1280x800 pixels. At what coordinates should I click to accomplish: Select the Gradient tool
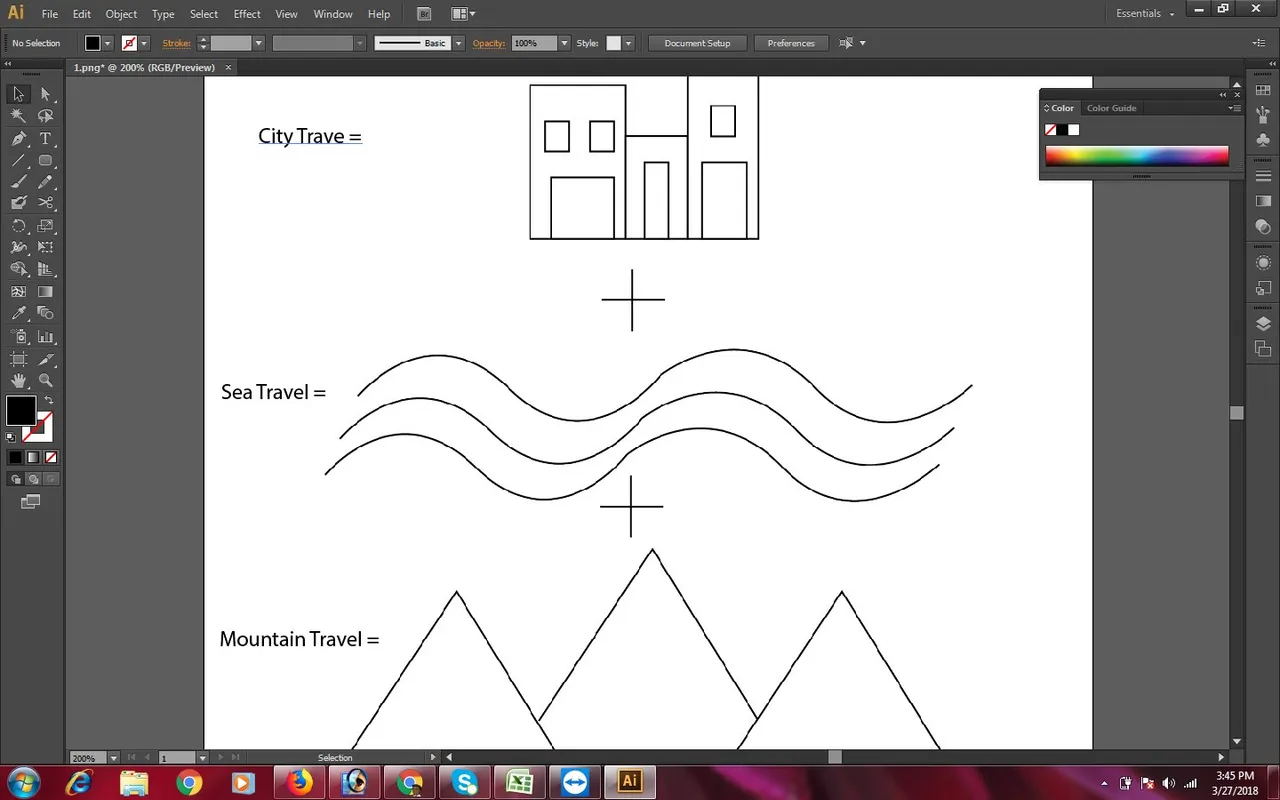pyautogui.click(x=45, y=292)
